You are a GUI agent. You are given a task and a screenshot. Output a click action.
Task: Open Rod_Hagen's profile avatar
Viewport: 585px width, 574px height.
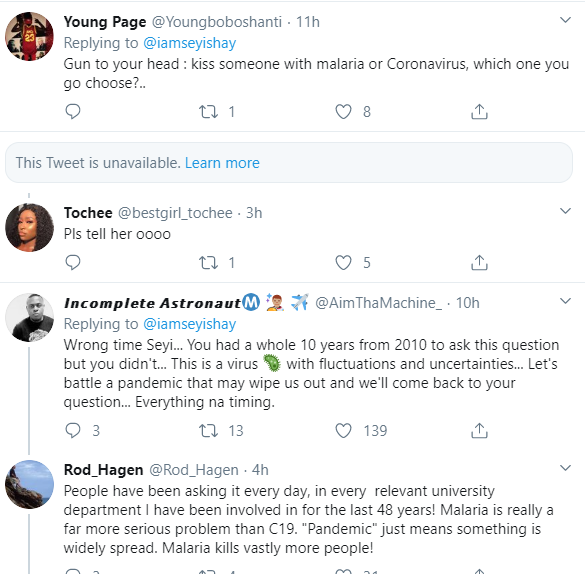(29, 484)
